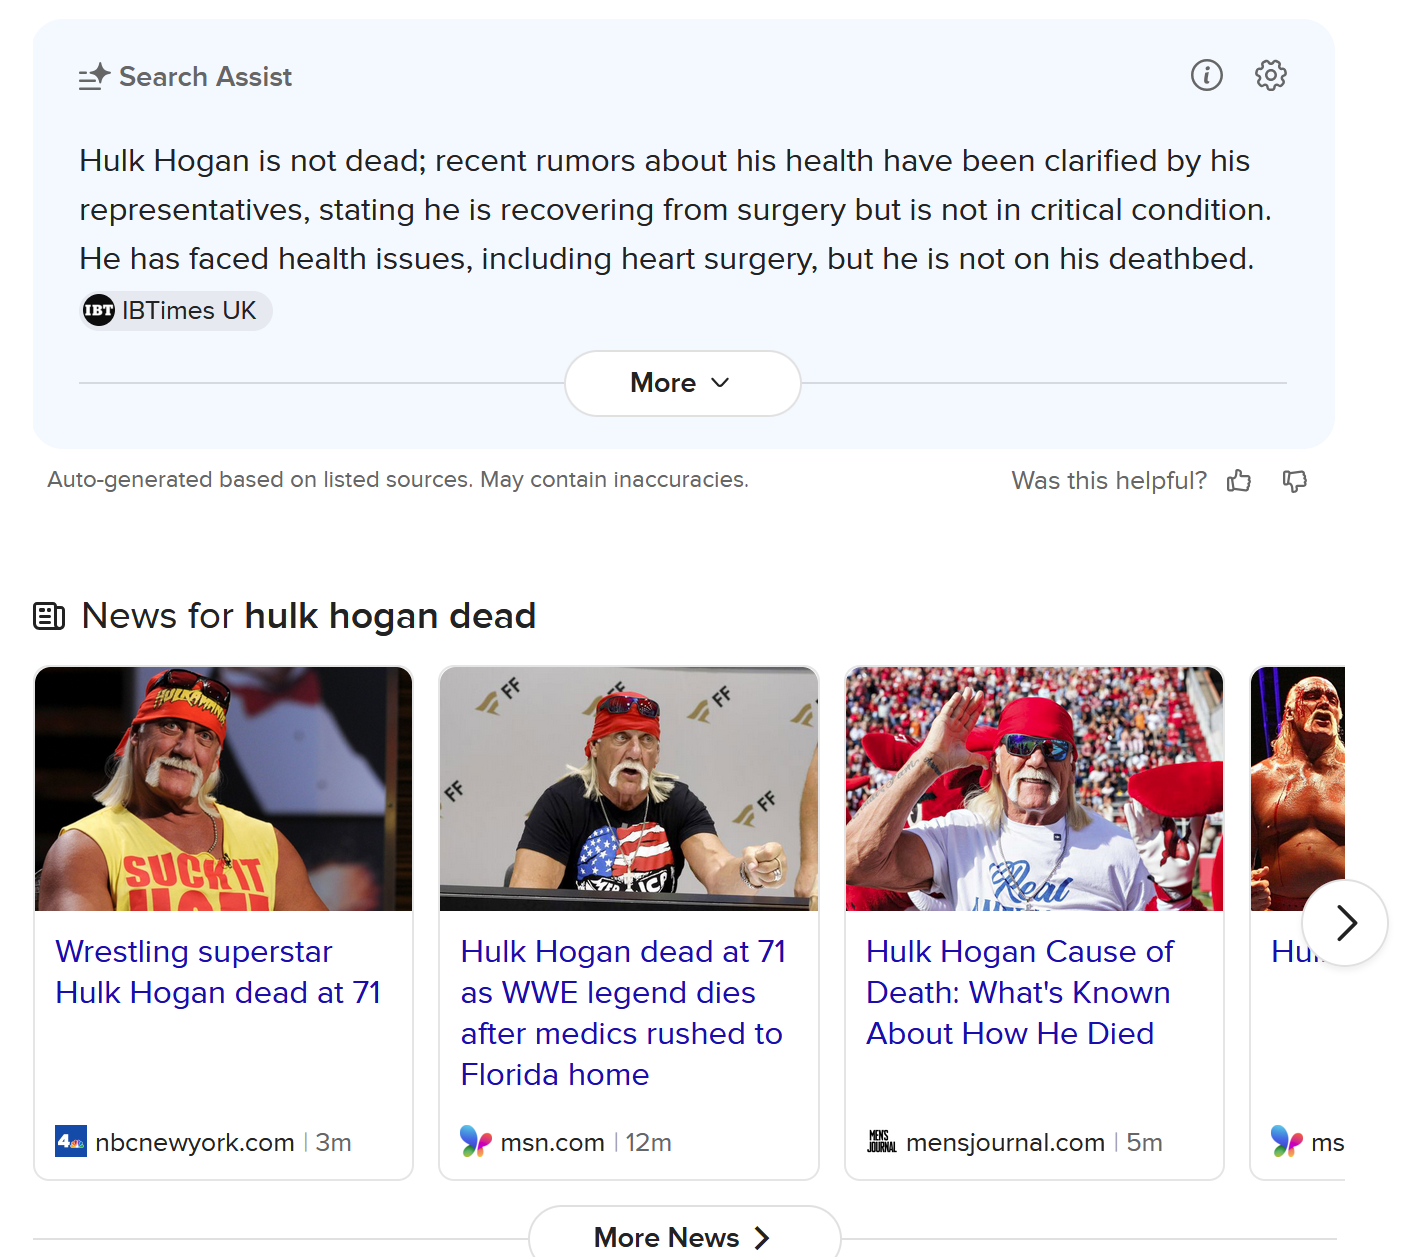Click the Search Assist summary paragraph
This screenshot has width=1402, height=1257.
tap(676, 210)
